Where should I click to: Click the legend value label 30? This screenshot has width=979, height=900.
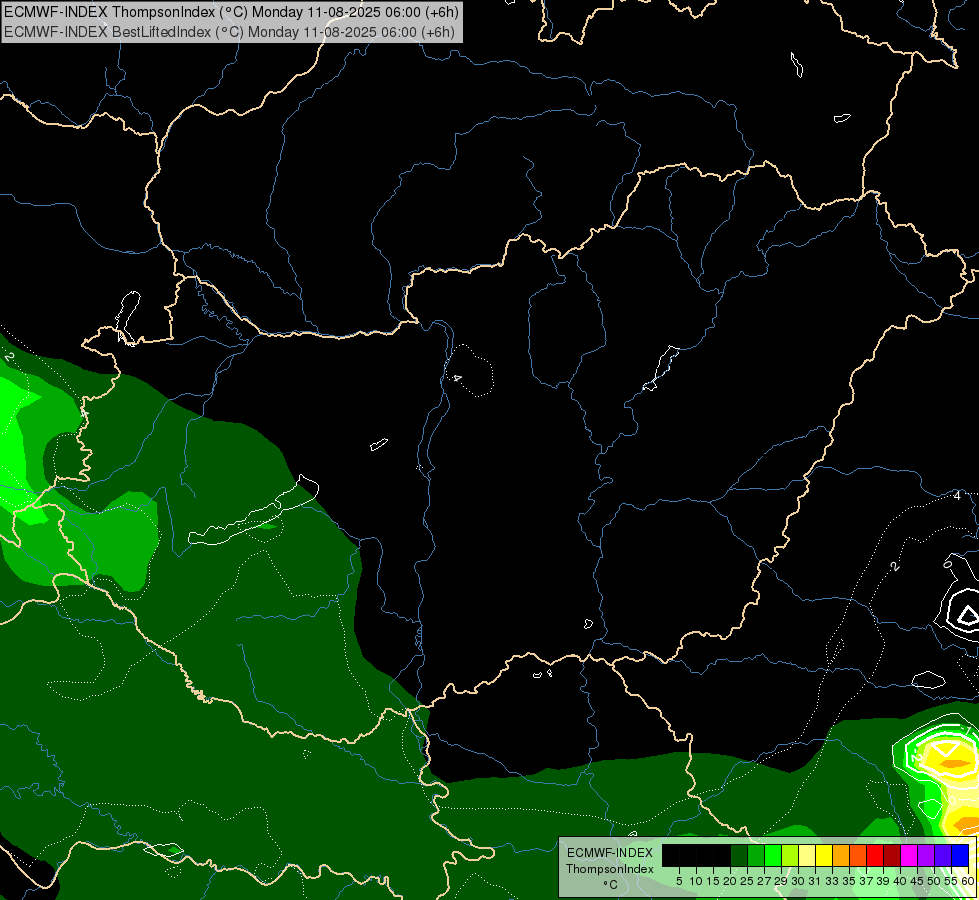click(797, 881)
